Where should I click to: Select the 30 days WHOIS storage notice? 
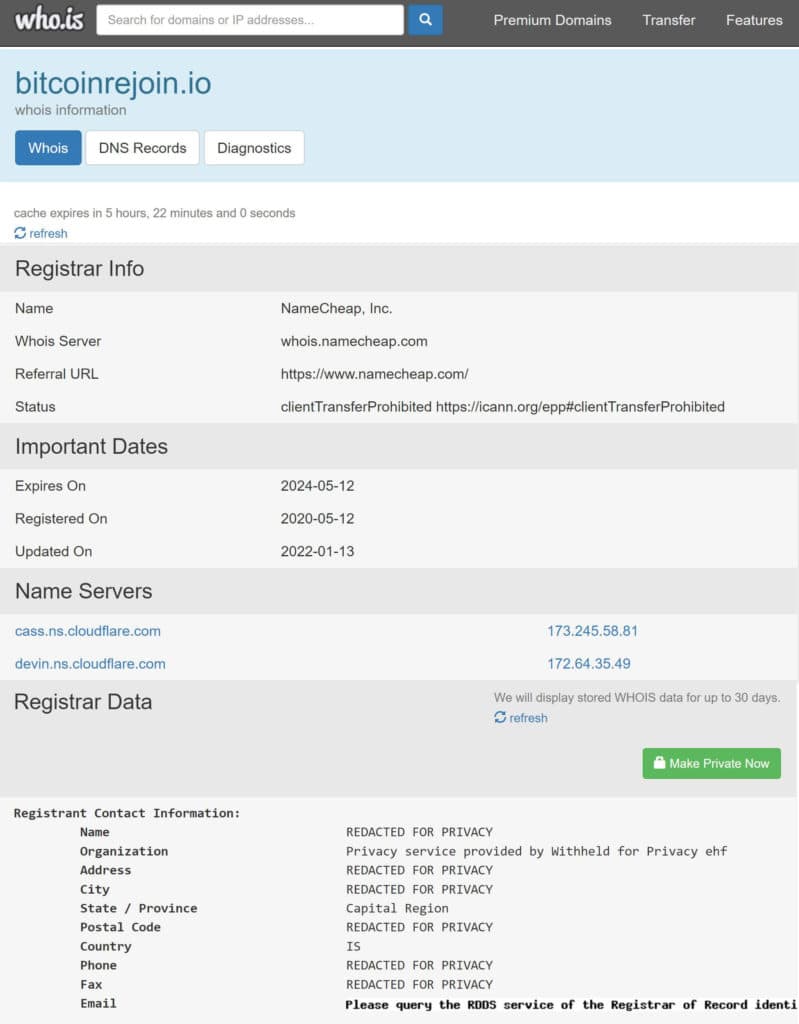point(637,697)
